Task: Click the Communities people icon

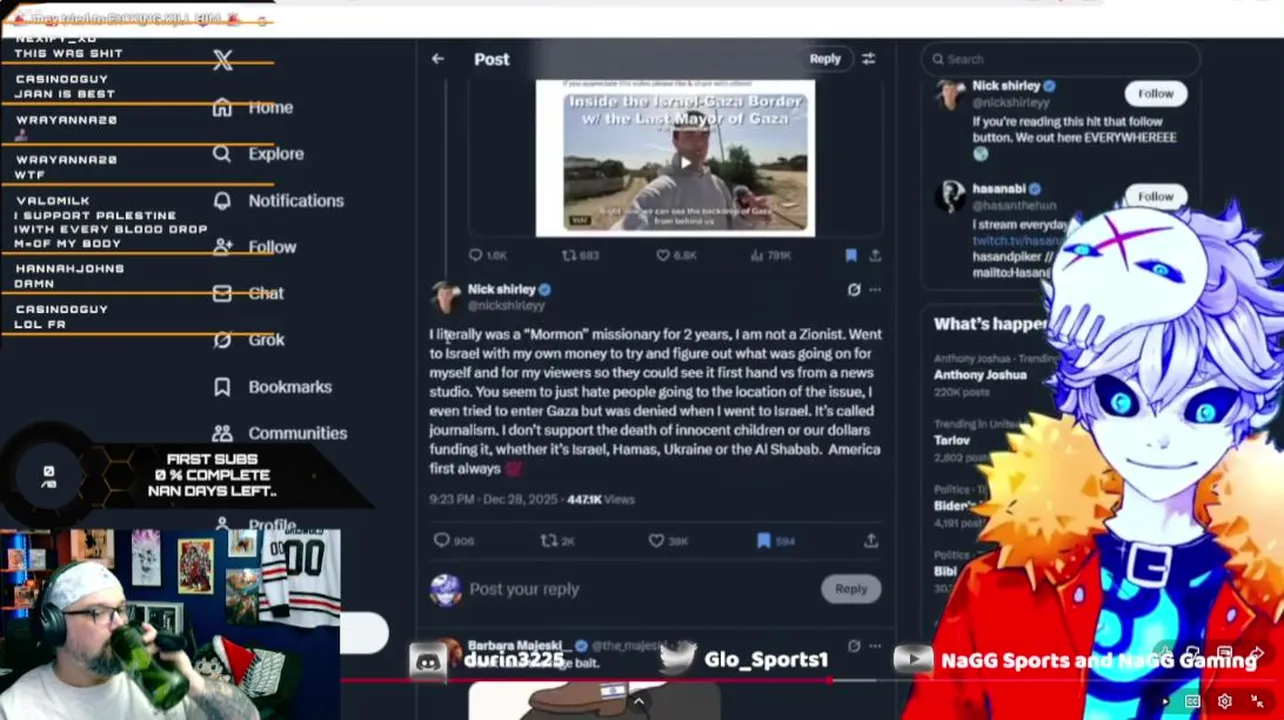Action: pos(222,433)
